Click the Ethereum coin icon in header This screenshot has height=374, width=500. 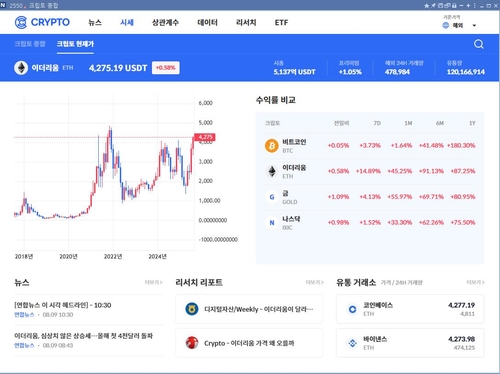click(x=21, y=68)
